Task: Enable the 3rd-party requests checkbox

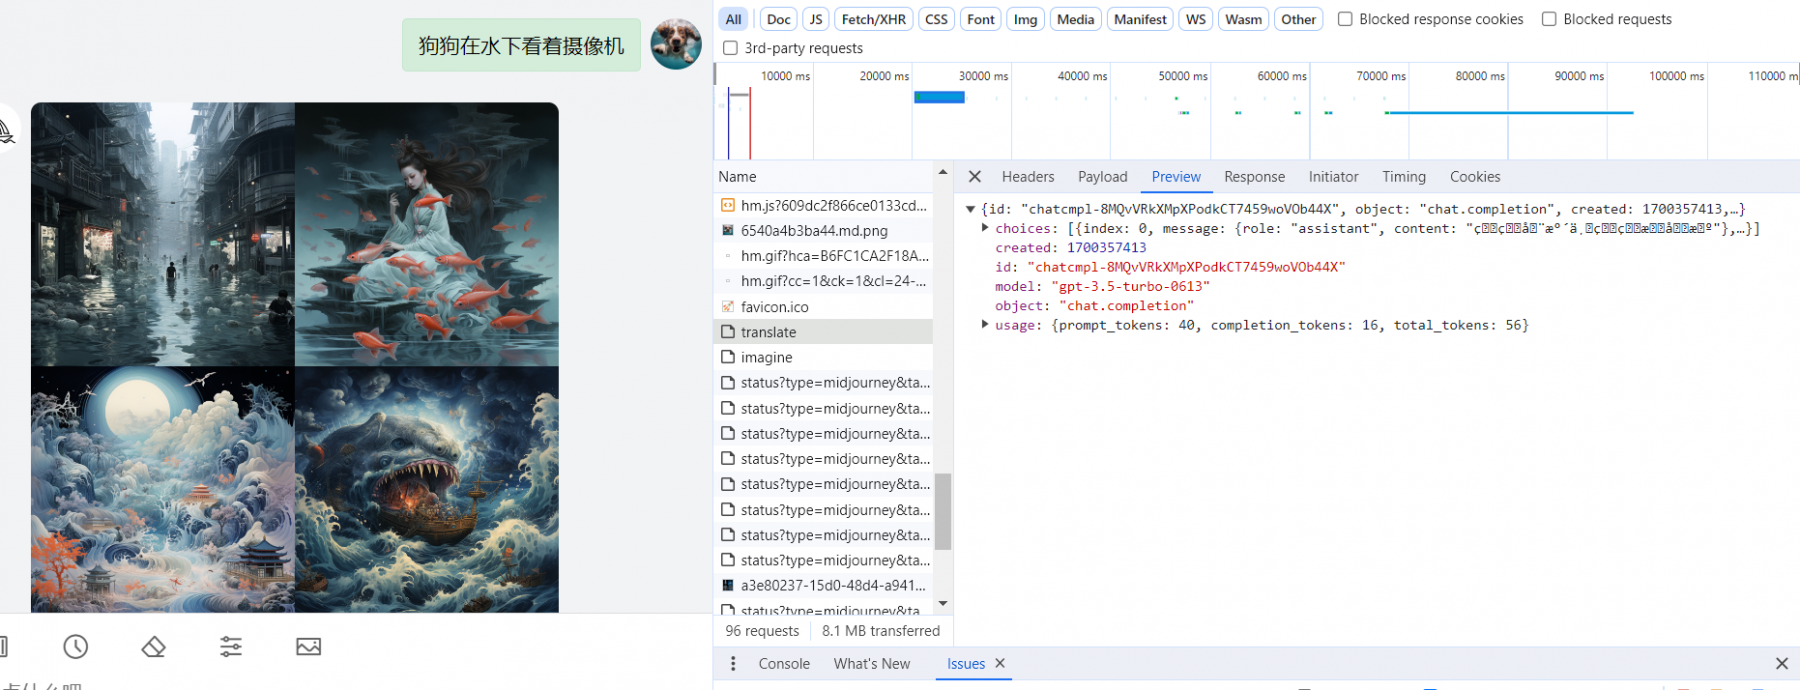Action: [730, 48]
